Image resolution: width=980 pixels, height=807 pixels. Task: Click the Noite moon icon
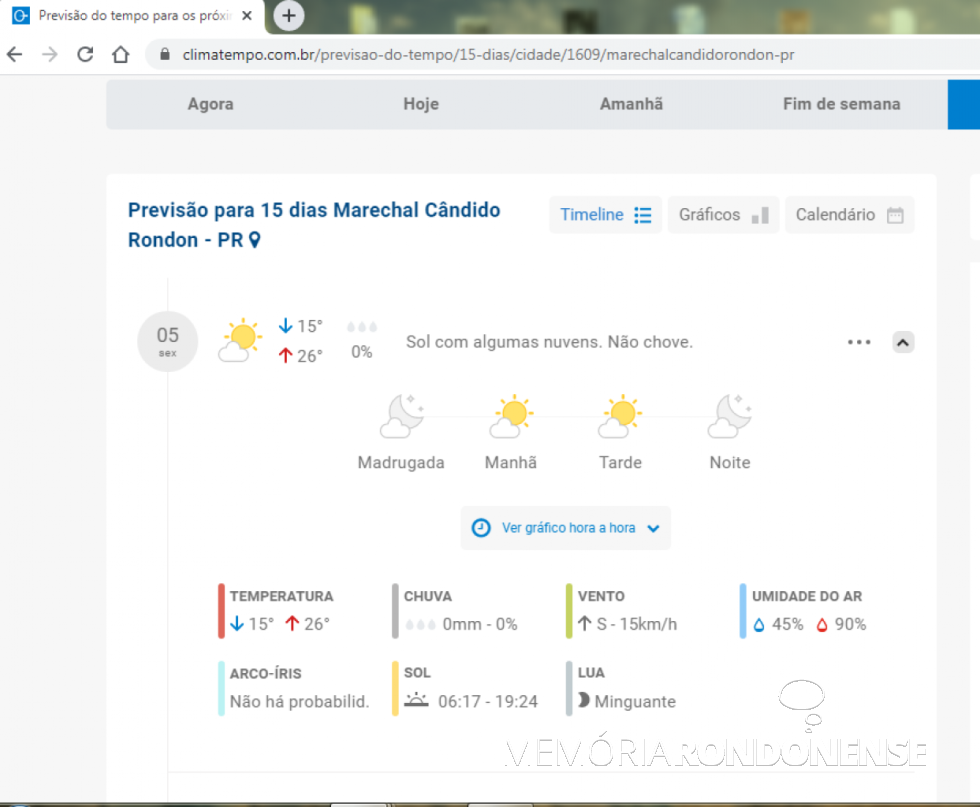click(x=730, y=417)
